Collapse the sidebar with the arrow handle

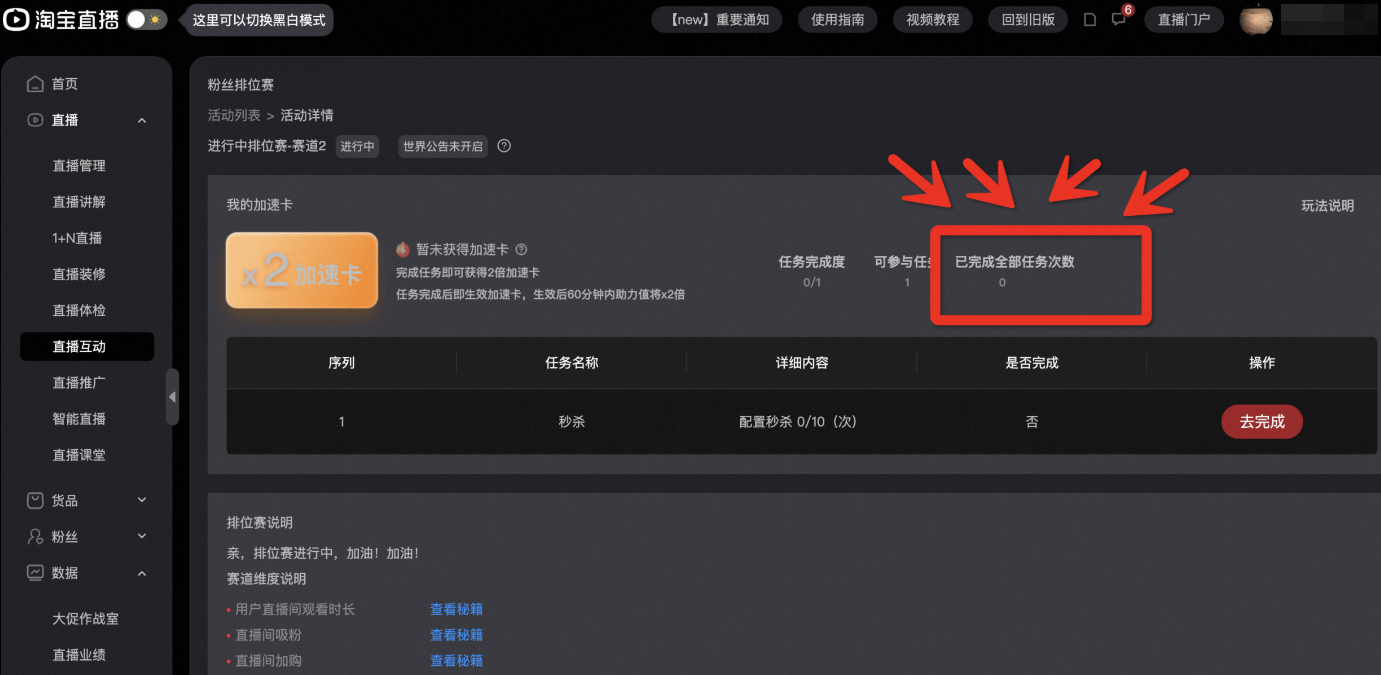click(x=173, y=396)
